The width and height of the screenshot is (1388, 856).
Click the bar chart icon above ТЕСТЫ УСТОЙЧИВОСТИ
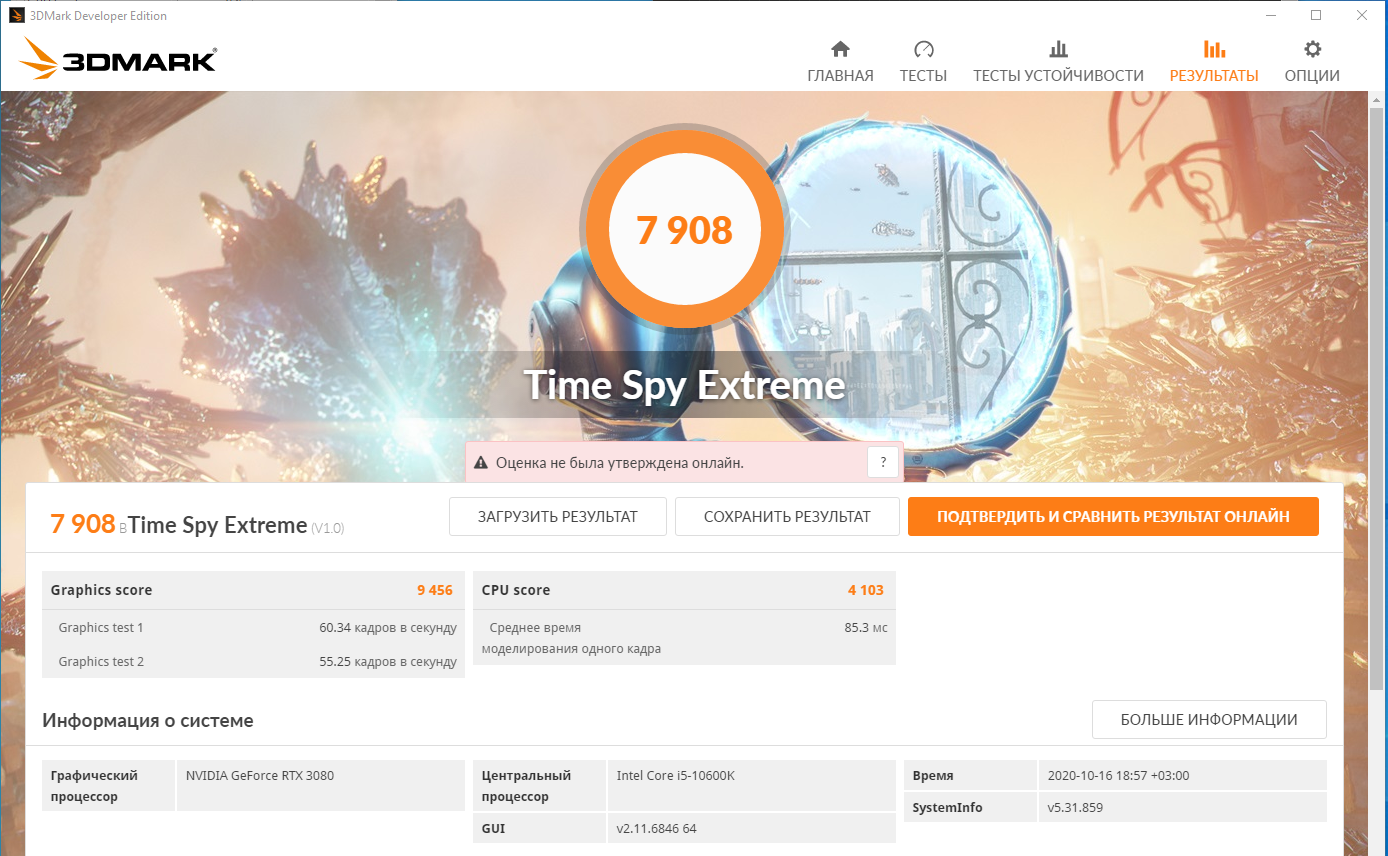(1058, 49)
